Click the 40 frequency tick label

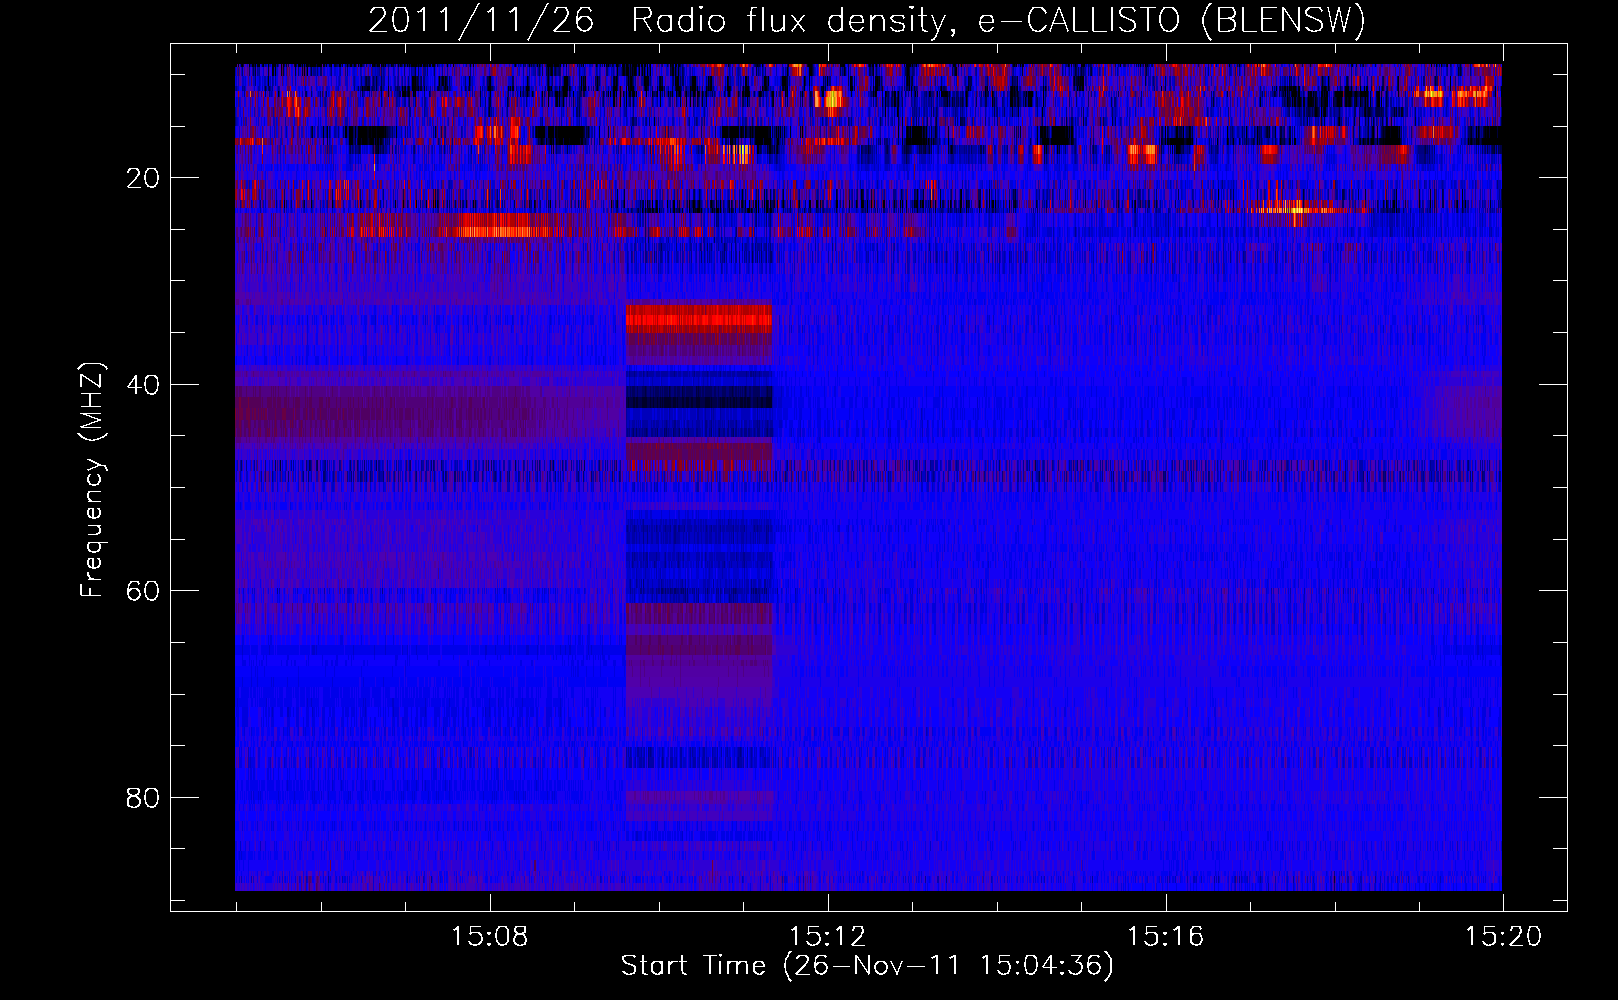tap(144, 384)
